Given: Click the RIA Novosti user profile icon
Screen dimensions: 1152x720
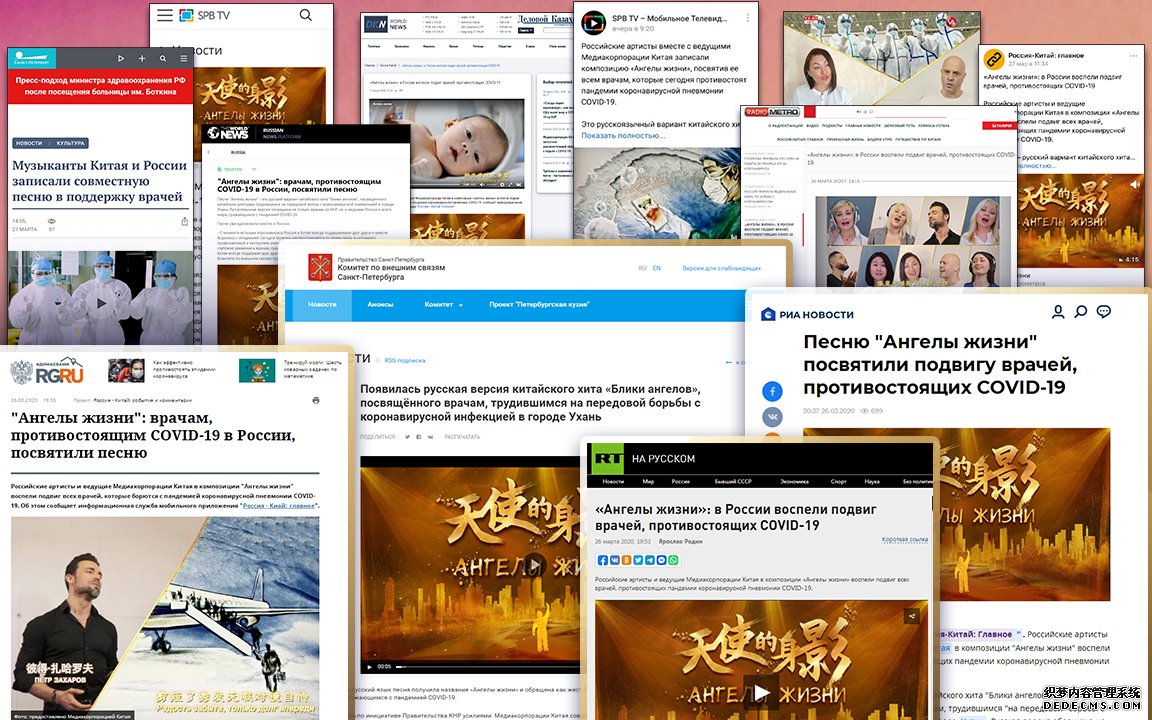Looking at the screenshot, I should click(1058, 313).
